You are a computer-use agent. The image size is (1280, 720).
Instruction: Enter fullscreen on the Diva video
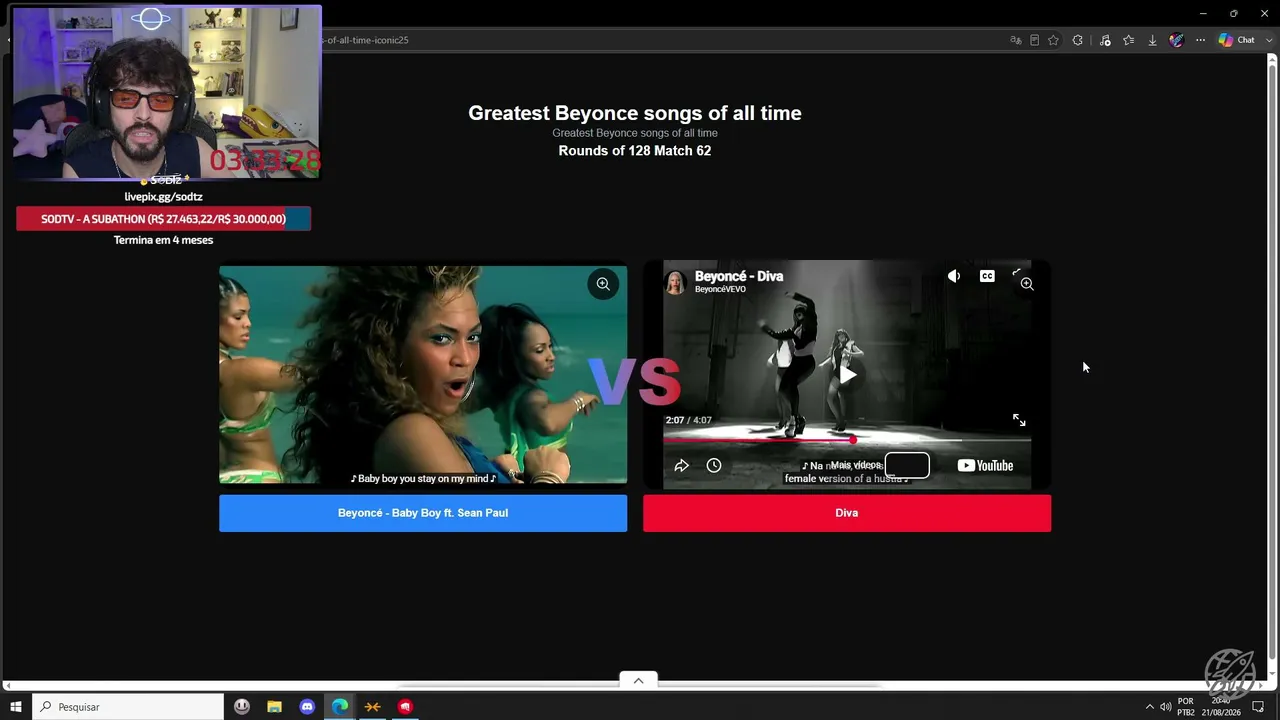(1019, 420)
